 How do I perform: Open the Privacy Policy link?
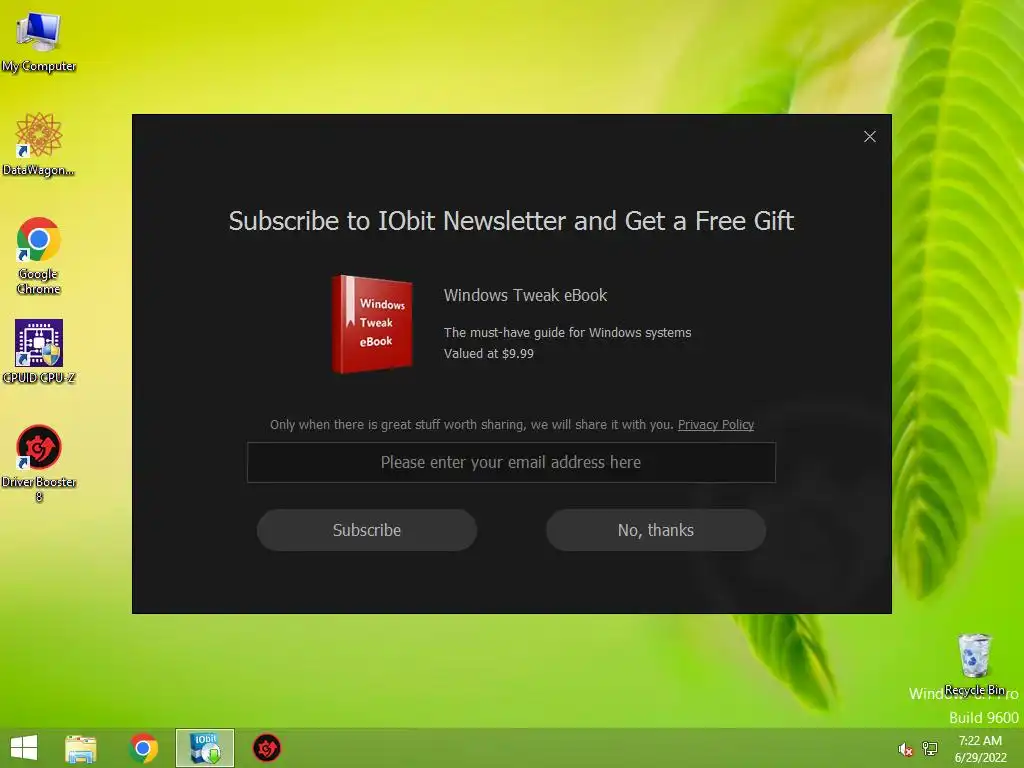coord(716,424)
